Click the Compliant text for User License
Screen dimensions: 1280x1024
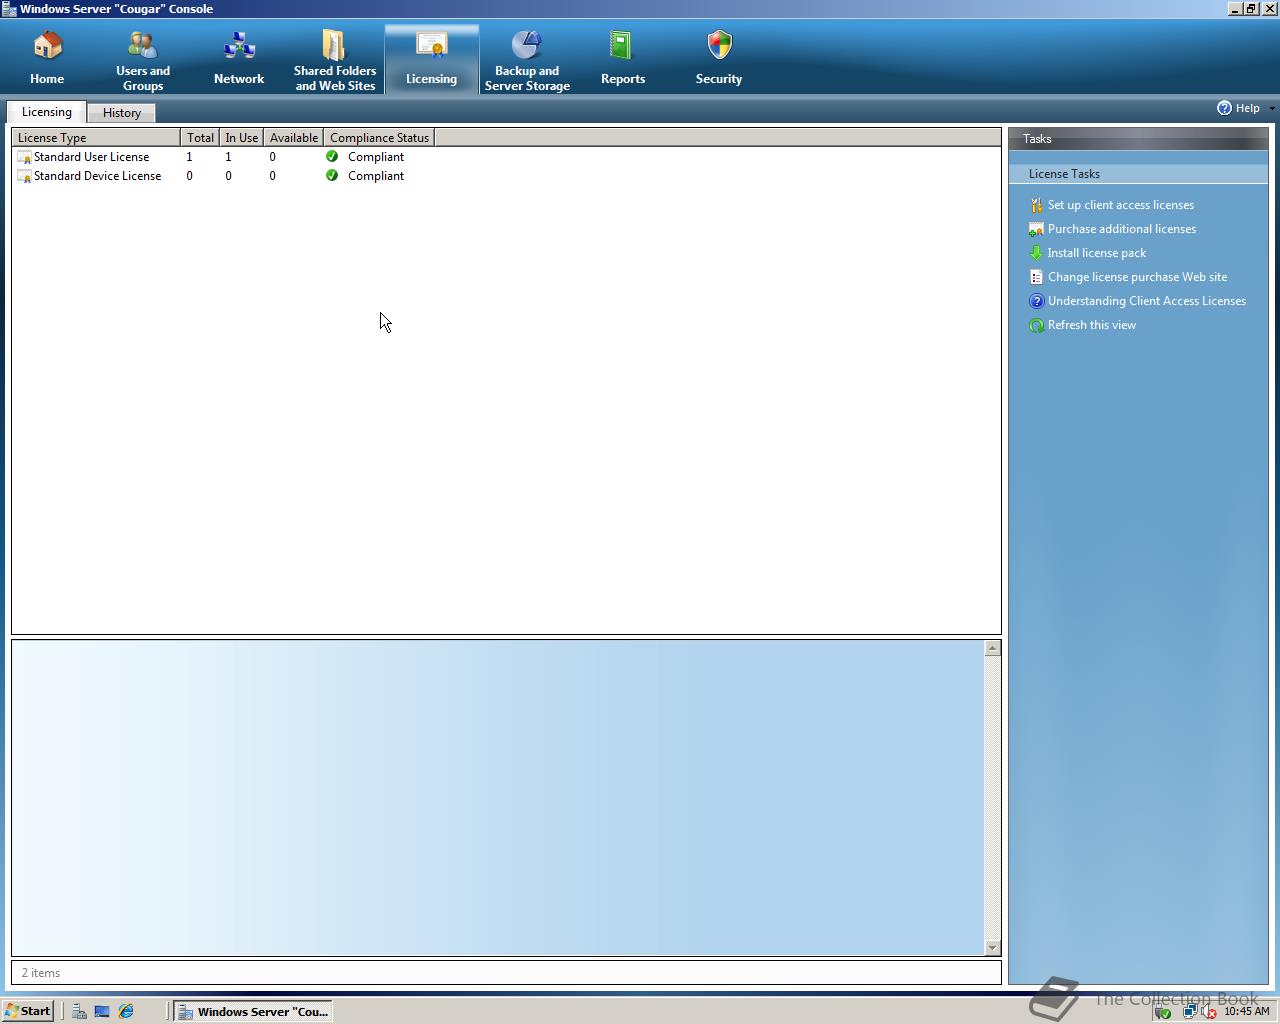376,157
